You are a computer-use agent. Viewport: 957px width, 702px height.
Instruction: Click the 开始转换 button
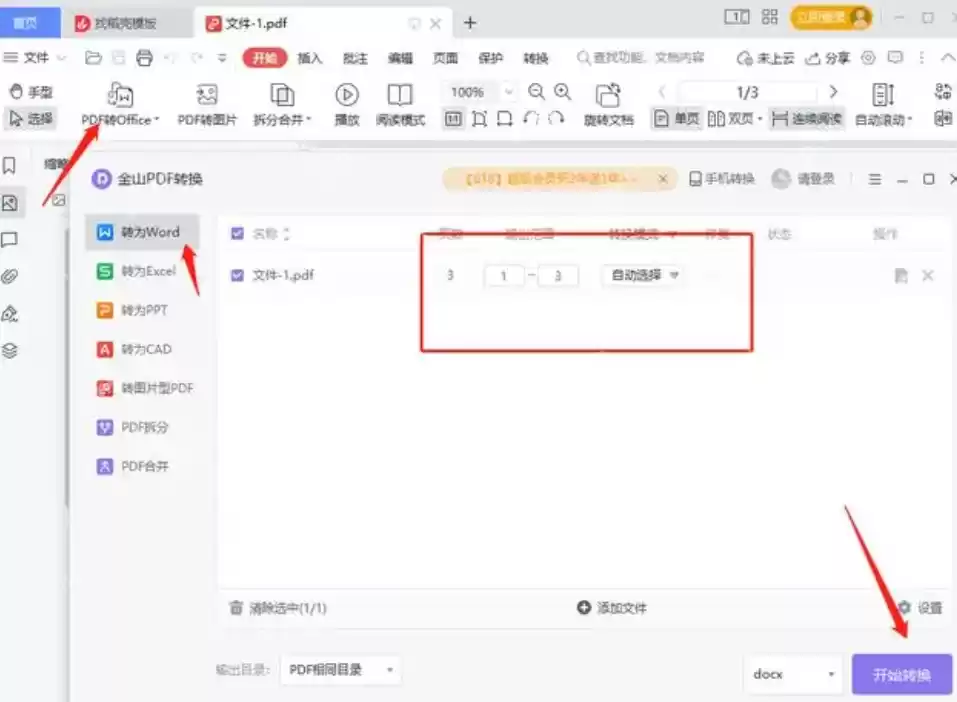(x=897, y=674)
